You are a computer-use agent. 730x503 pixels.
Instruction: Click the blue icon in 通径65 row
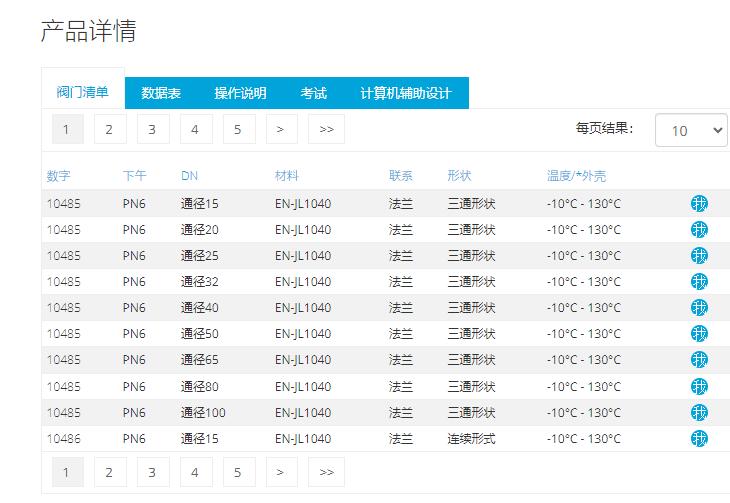pos(699,360)
